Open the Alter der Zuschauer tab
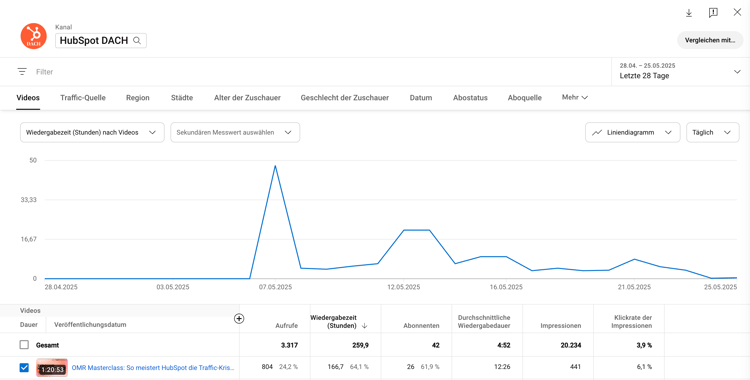Image resolution: width=750 pixels, height=380 pixels. [x=247, y=98]
